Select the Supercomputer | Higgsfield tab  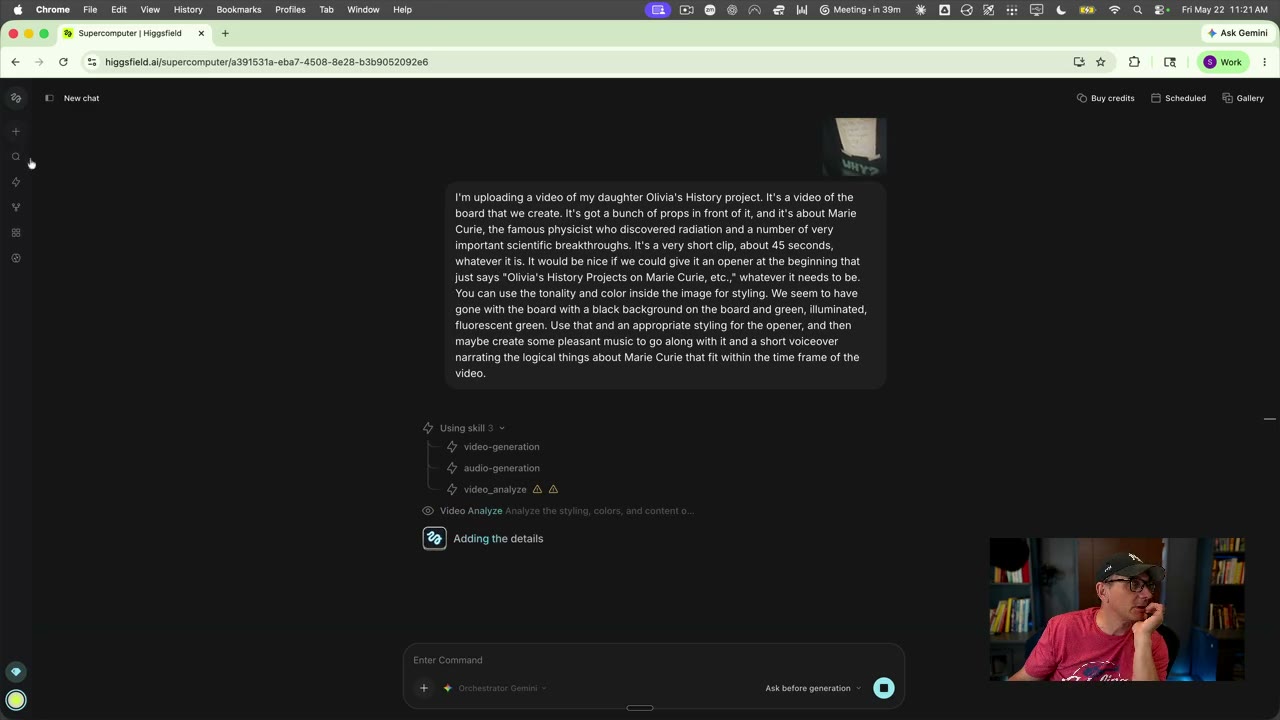134,33
